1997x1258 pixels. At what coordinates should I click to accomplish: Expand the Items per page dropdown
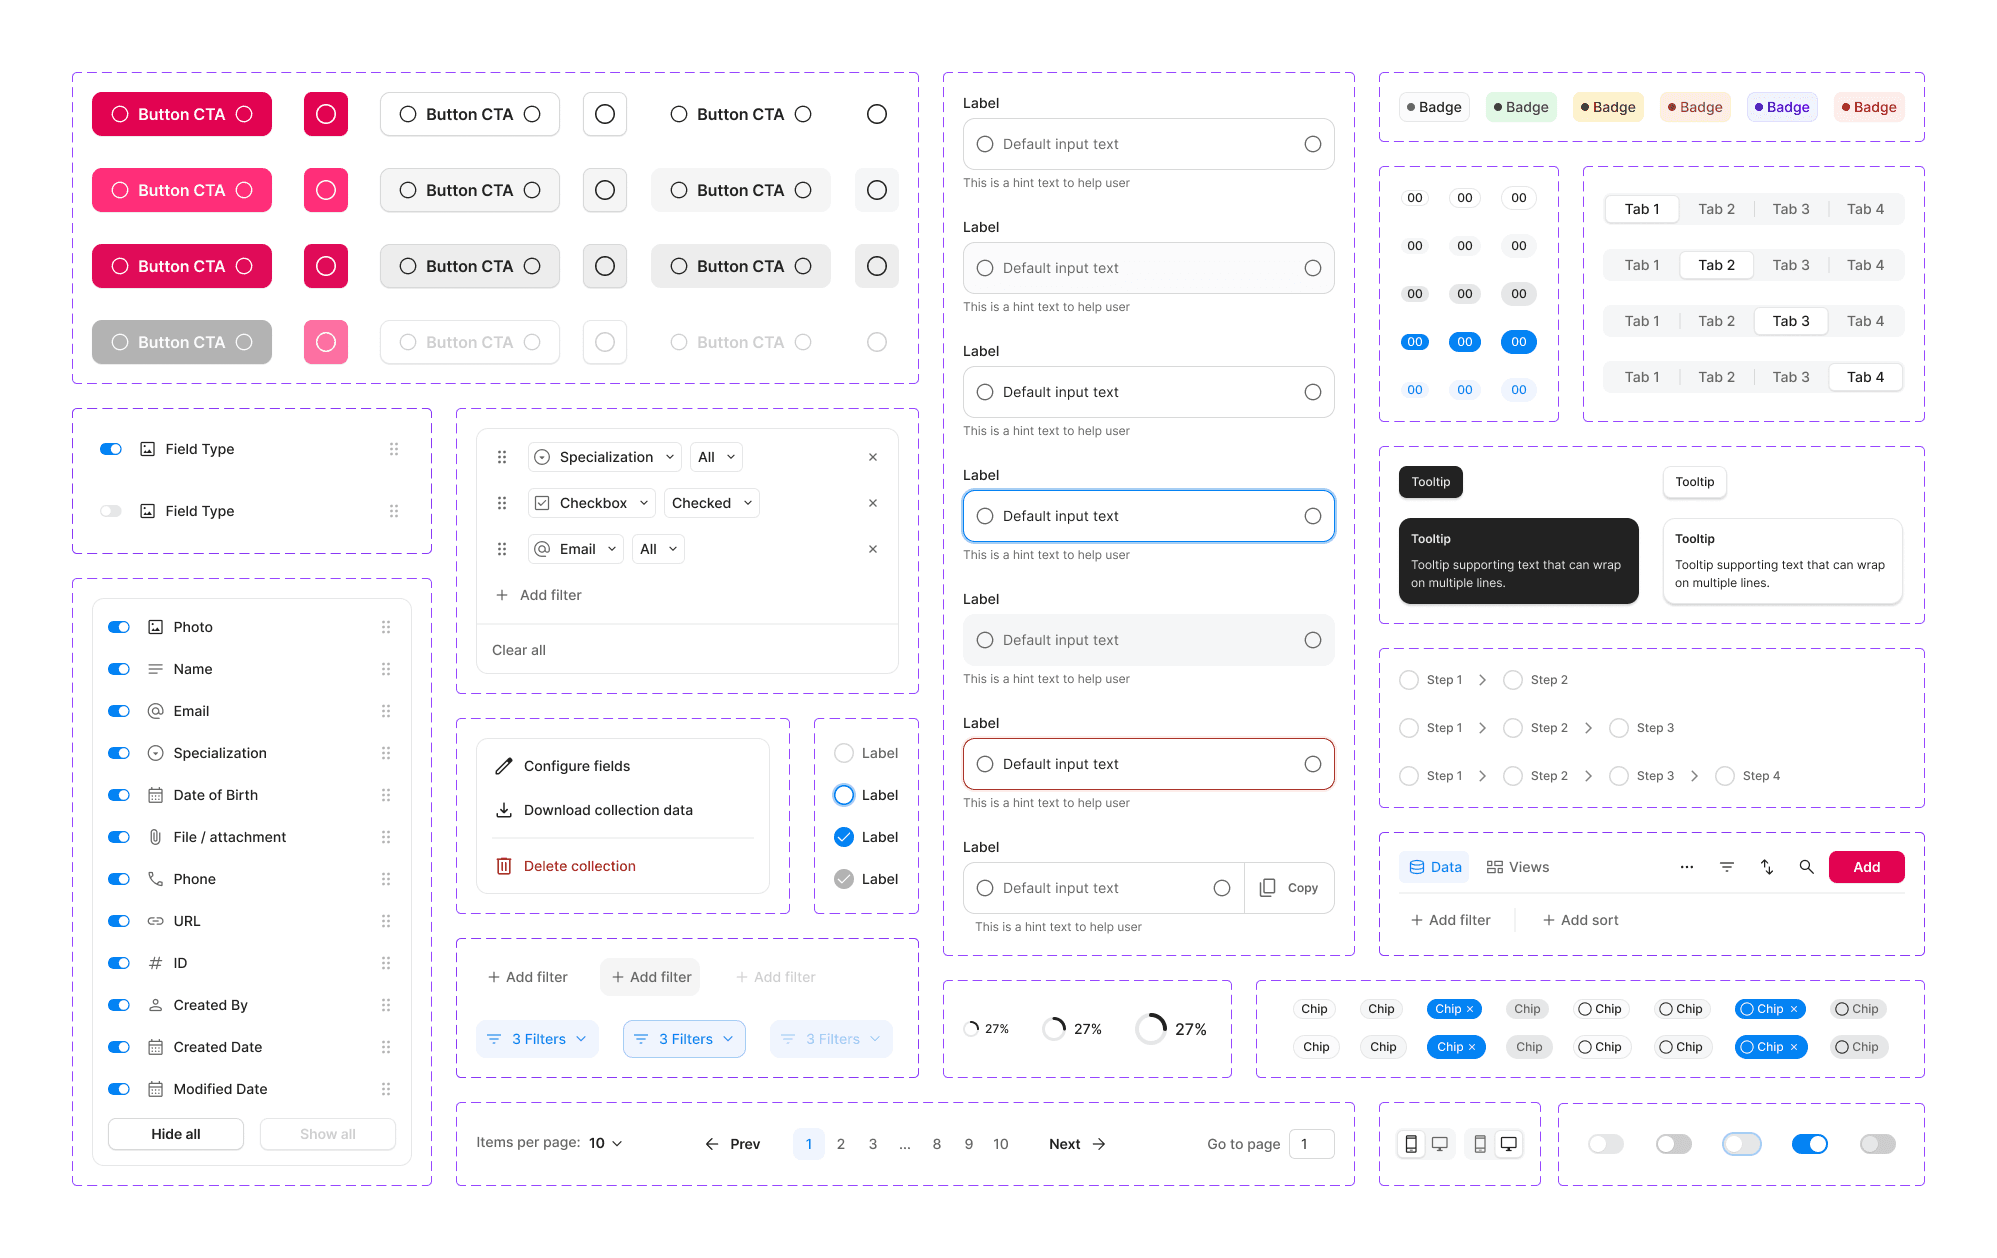coord(606,1143)
